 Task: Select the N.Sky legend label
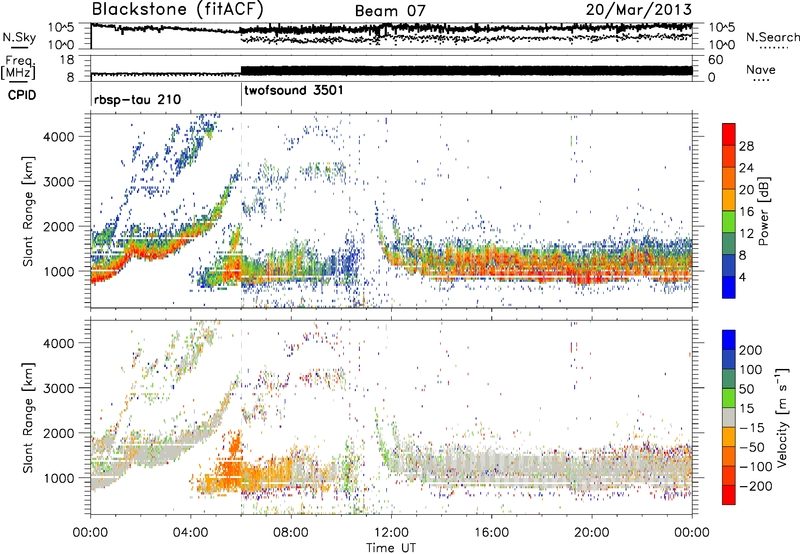pyautogui.click(x=19, y=37)
